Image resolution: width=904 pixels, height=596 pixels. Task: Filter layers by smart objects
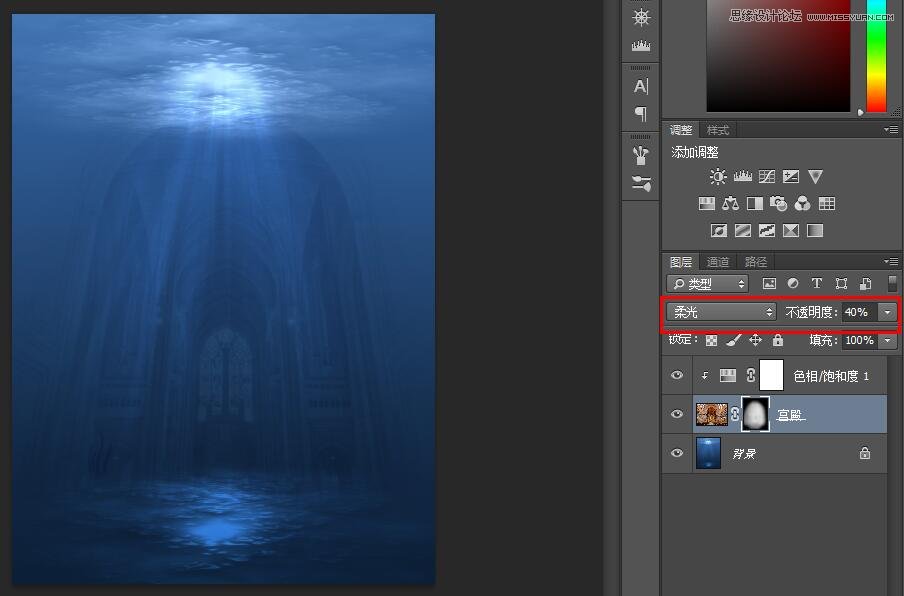(x=865, y=284)
